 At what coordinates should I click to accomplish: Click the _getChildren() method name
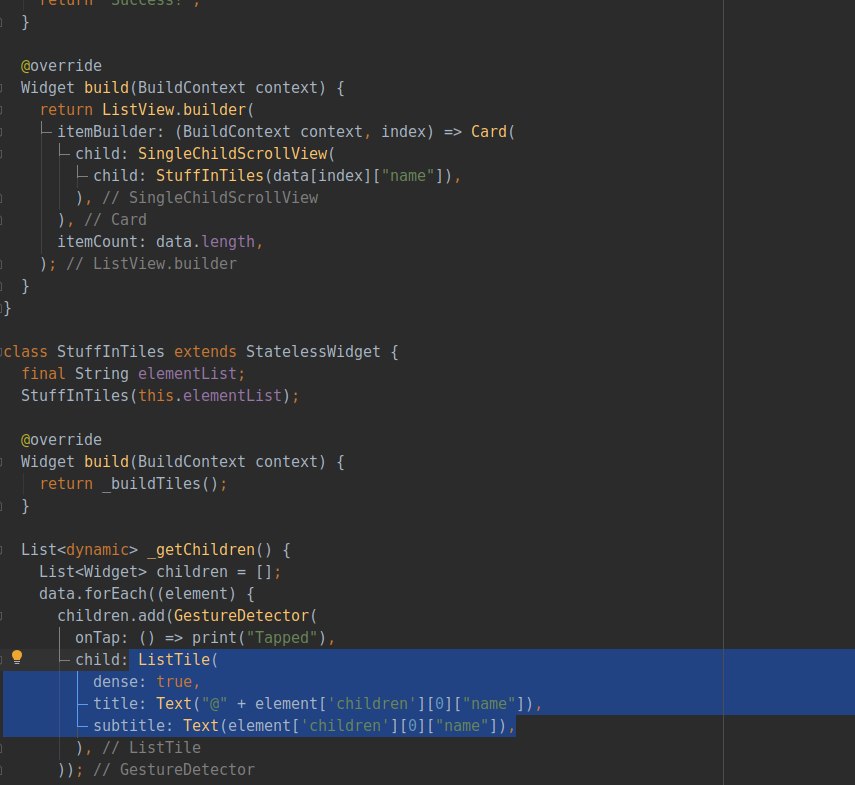209,550
